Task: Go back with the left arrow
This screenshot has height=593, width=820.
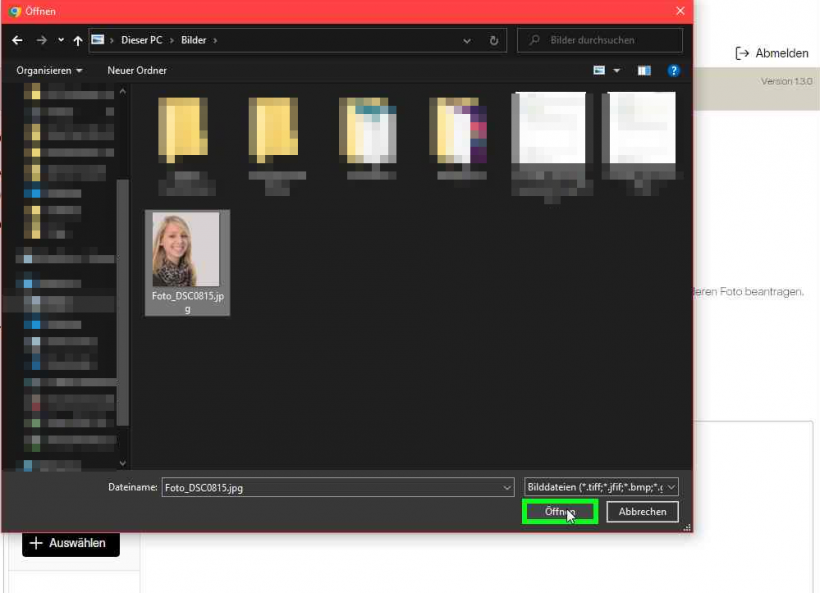Action: 17,41
